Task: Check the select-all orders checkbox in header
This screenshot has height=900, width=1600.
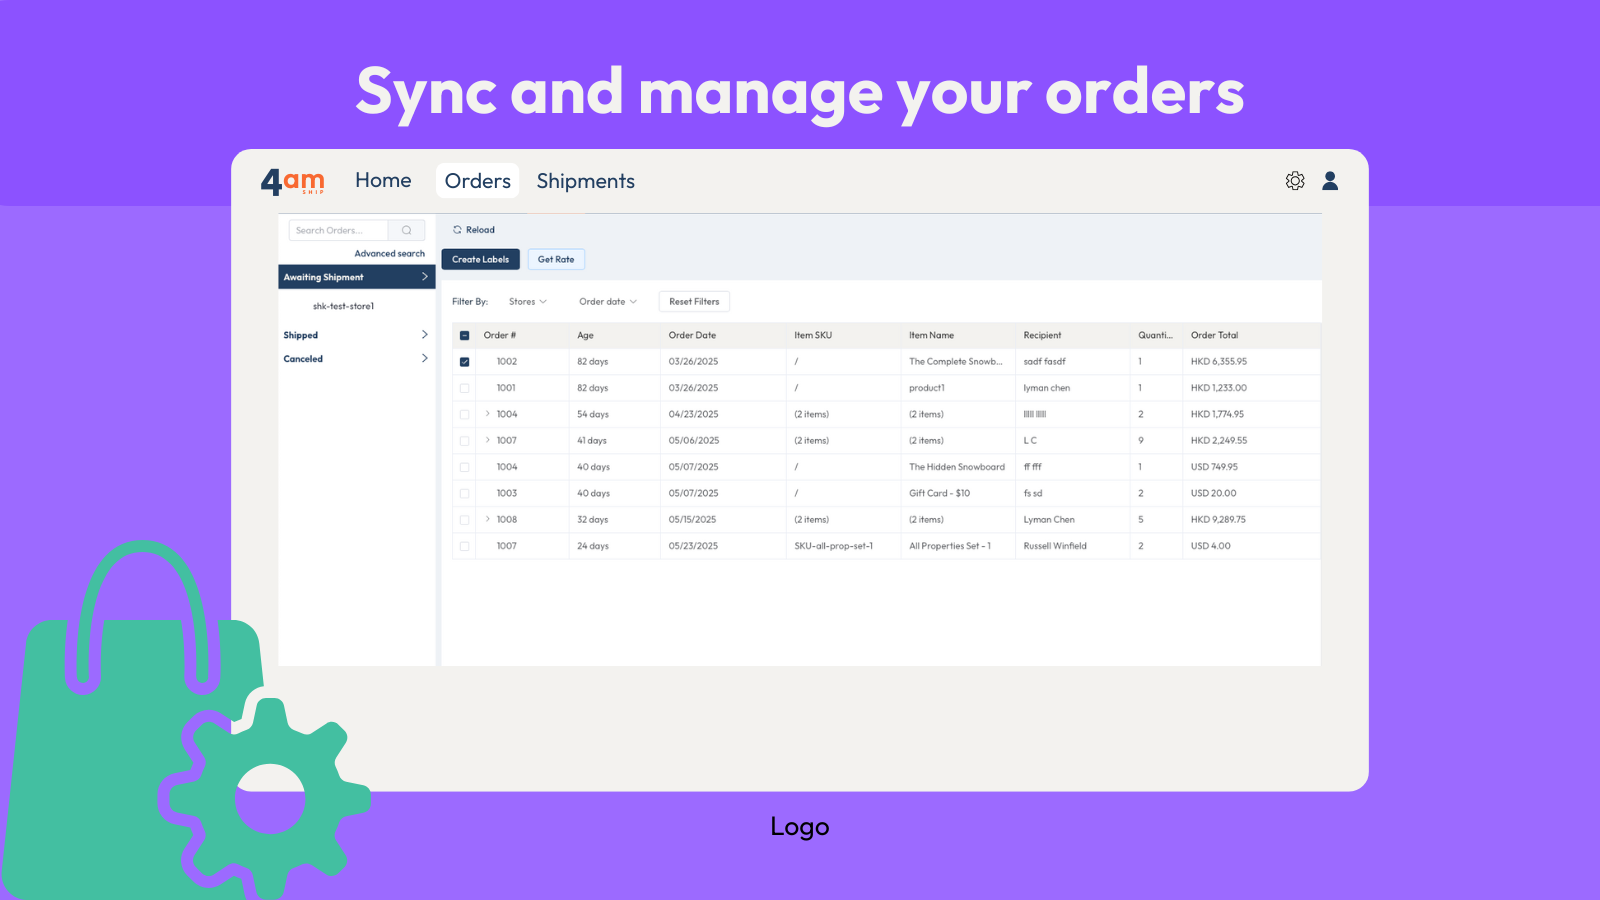Action: (x=464, y=335)
